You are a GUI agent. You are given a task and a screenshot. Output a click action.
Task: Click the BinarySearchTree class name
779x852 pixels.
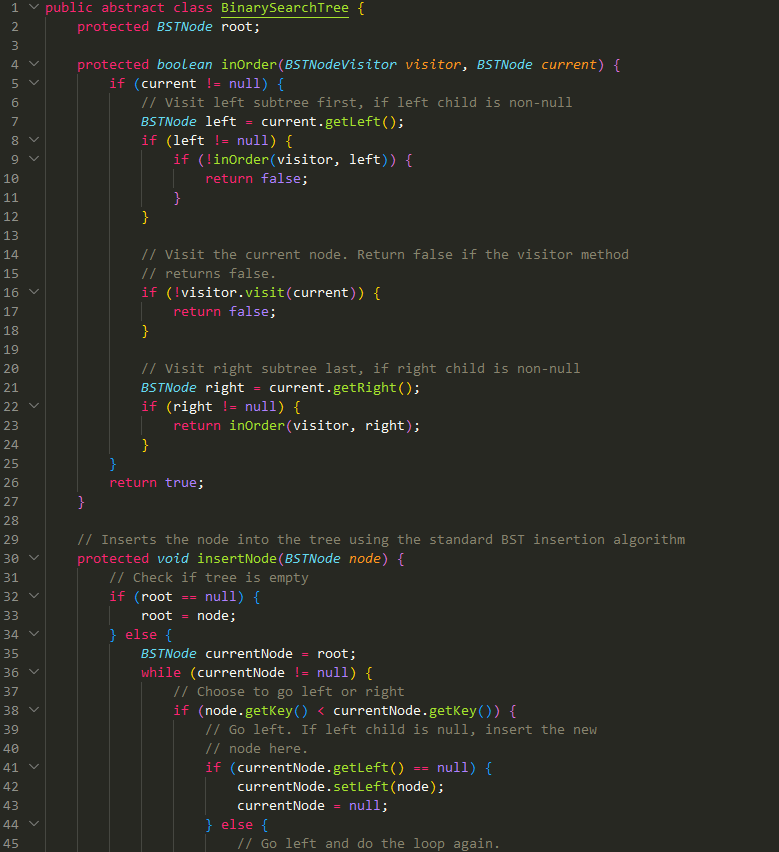point(285,8)
